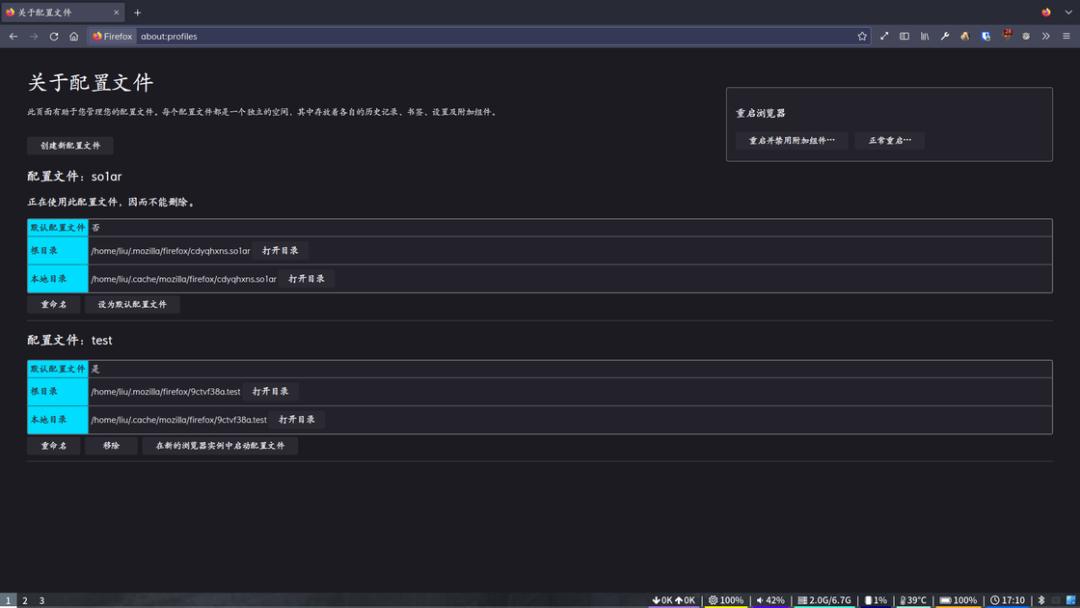1080x608 pixels.
Task: Click the 配置文件：test heading
Action: click(70, 340)
